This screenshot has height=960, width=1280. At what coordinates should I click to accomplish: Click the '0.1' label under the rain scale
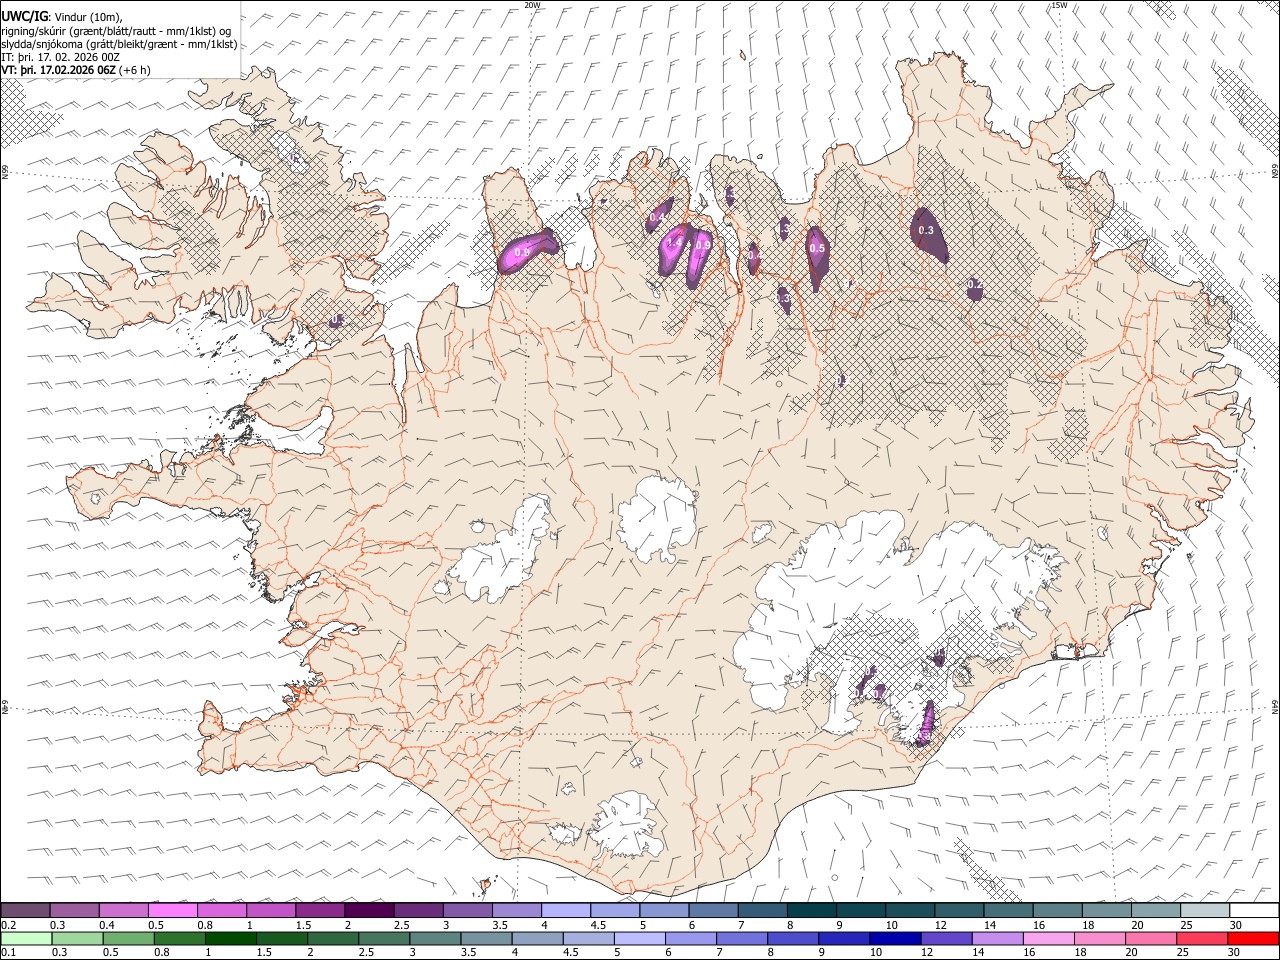(9, 952)
